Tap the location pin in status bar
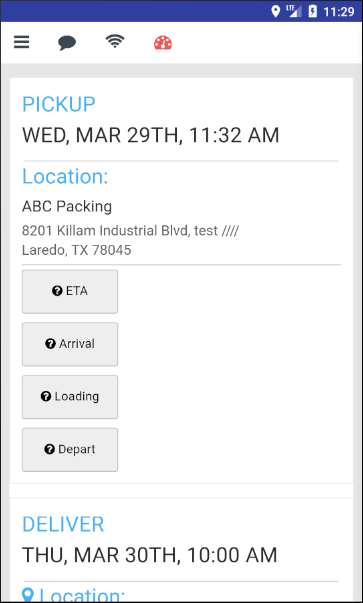 click(275, 12)
